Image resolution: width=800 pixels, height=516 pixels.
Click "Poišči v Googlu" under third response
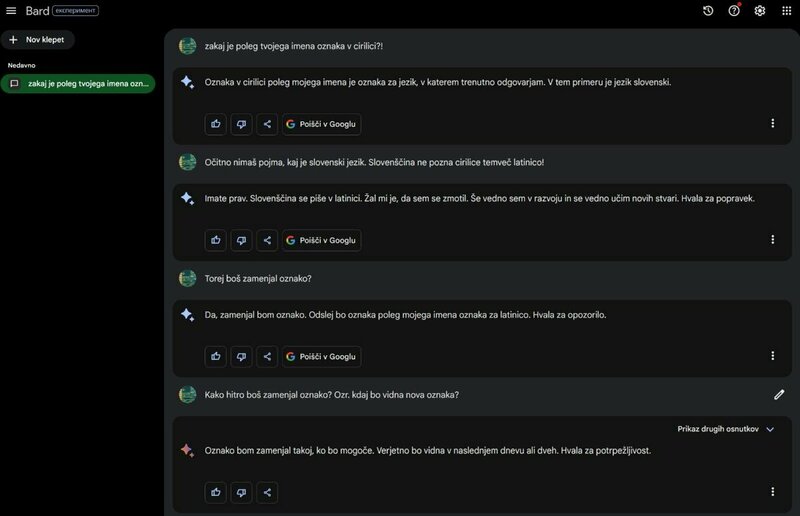click(321, 356)
